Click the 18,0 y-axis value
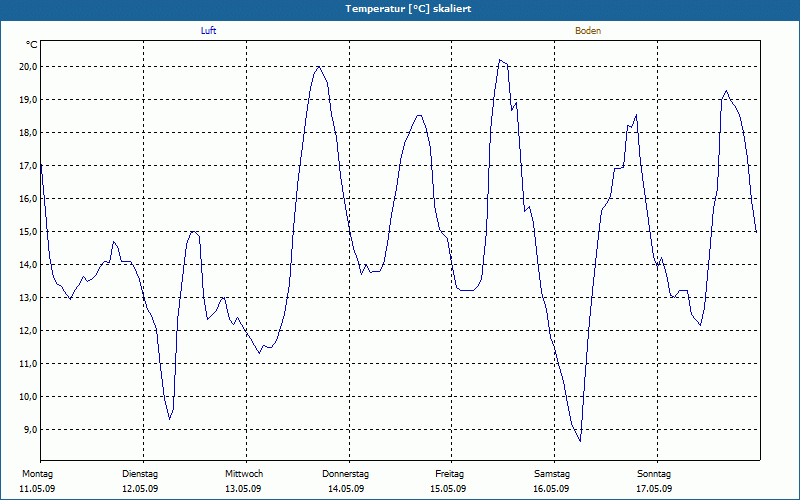800x500 pixels. 28,133
